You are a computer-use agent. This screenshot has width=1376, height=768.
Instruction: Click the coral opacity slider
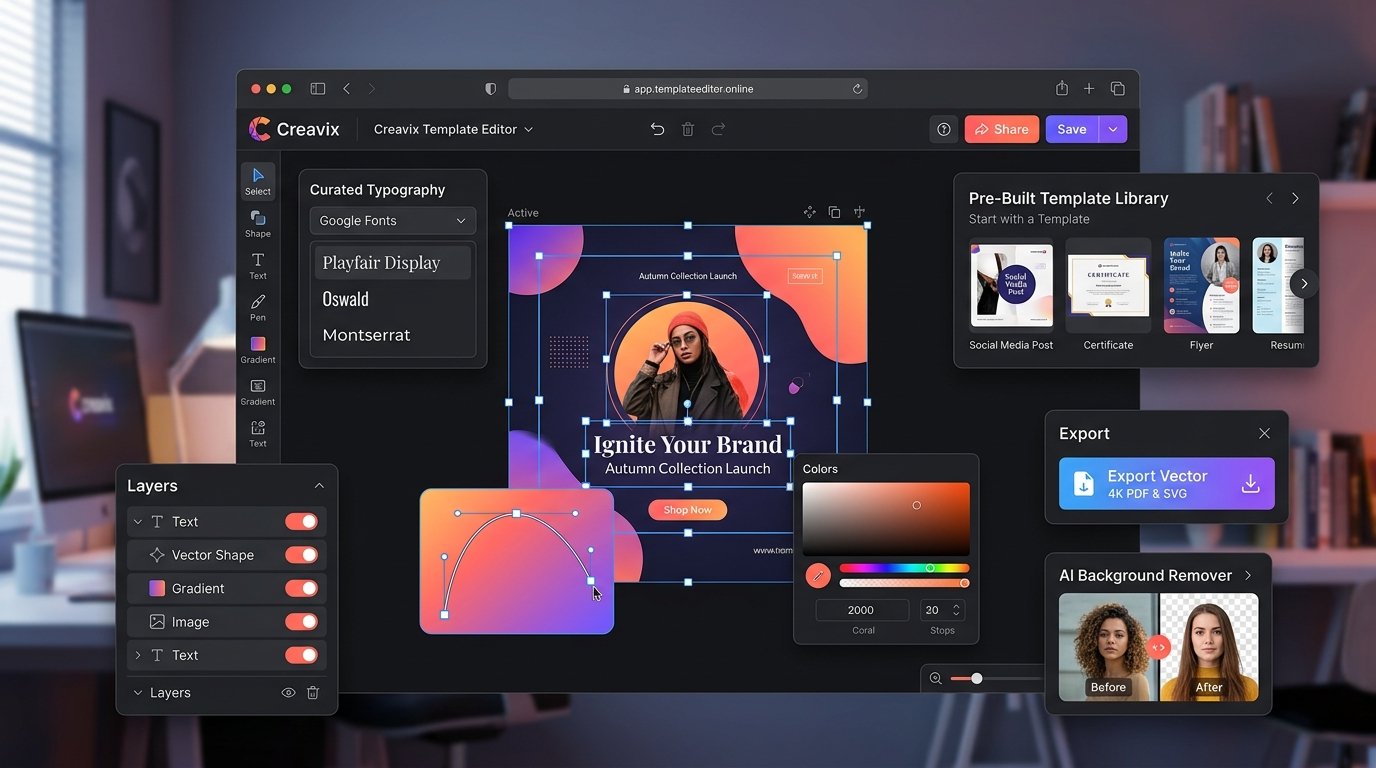(x=904, y=583)
